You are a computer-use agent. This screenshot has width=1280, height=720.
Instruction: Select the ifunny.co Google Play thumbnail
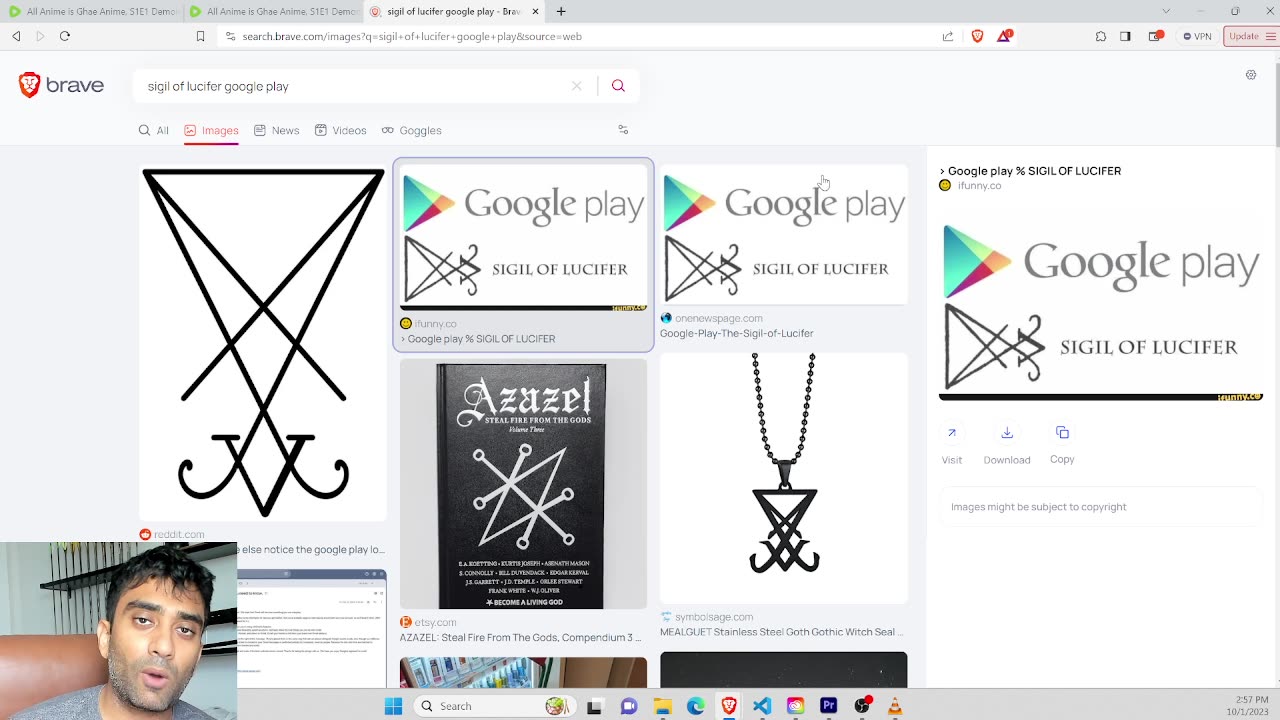click(x=523, y=238)
